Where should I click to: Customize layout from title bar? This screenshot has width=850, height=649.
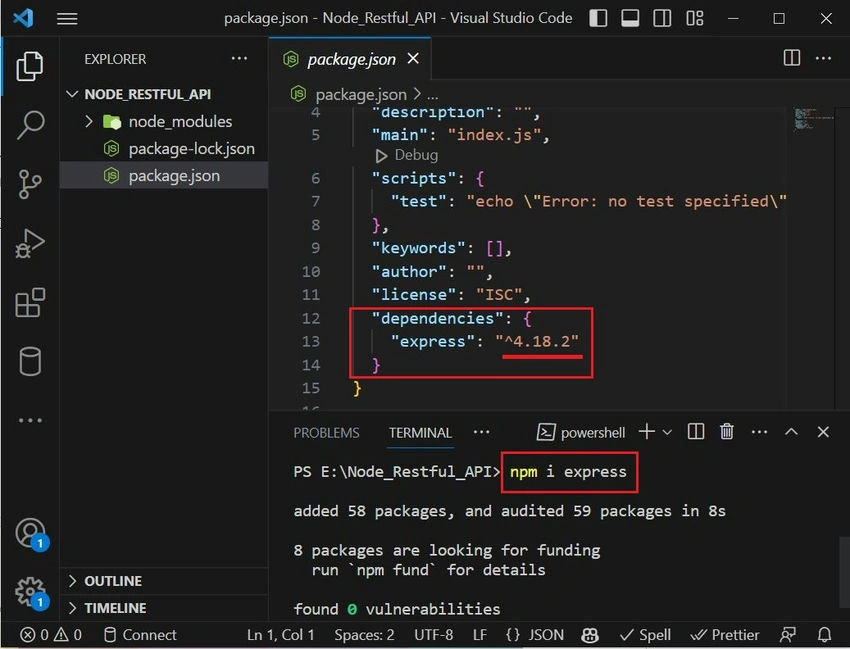click(x=694, y=18)
